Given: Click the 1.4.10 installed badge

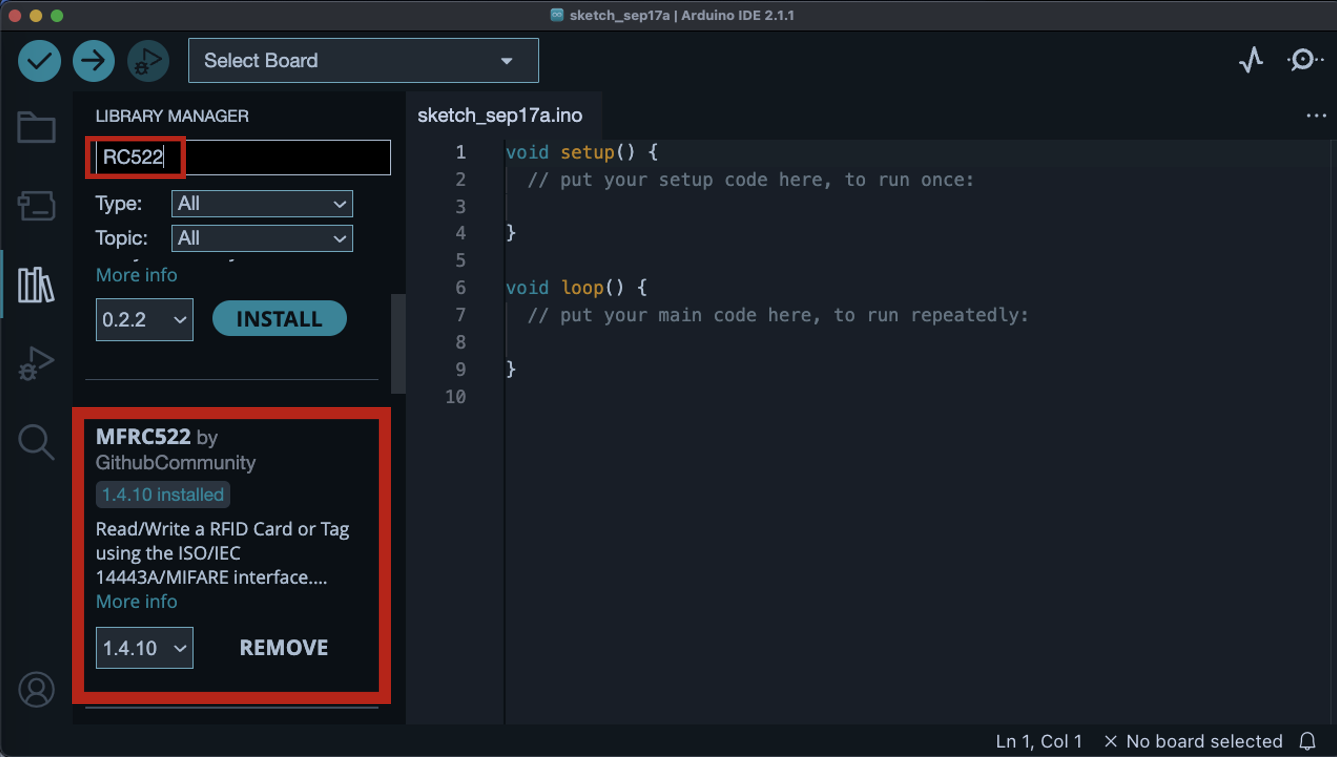Looking at the screenshot, I should (x=163, y=495).
